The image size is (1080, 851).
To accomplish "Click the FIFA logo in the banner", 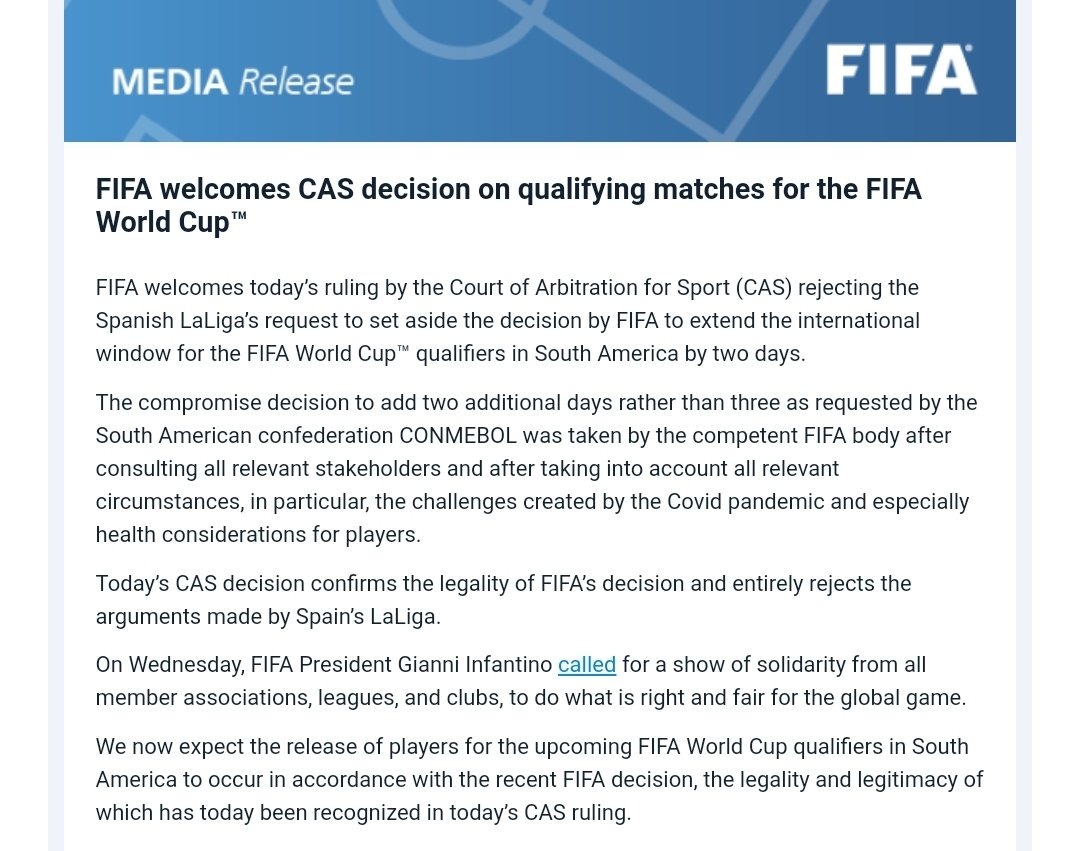I will point(901,70).
